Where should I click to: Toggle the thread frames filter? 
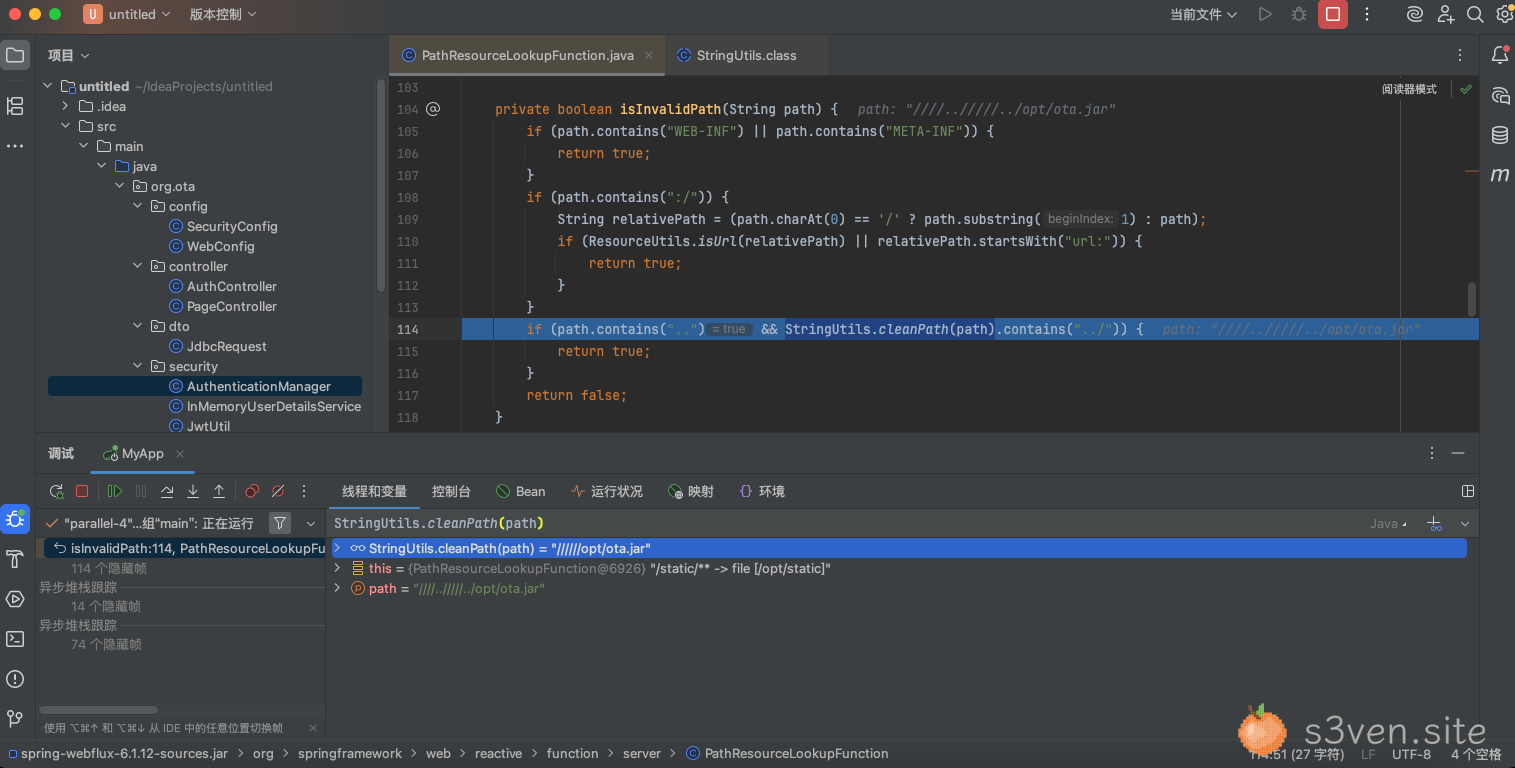point(280,523)
